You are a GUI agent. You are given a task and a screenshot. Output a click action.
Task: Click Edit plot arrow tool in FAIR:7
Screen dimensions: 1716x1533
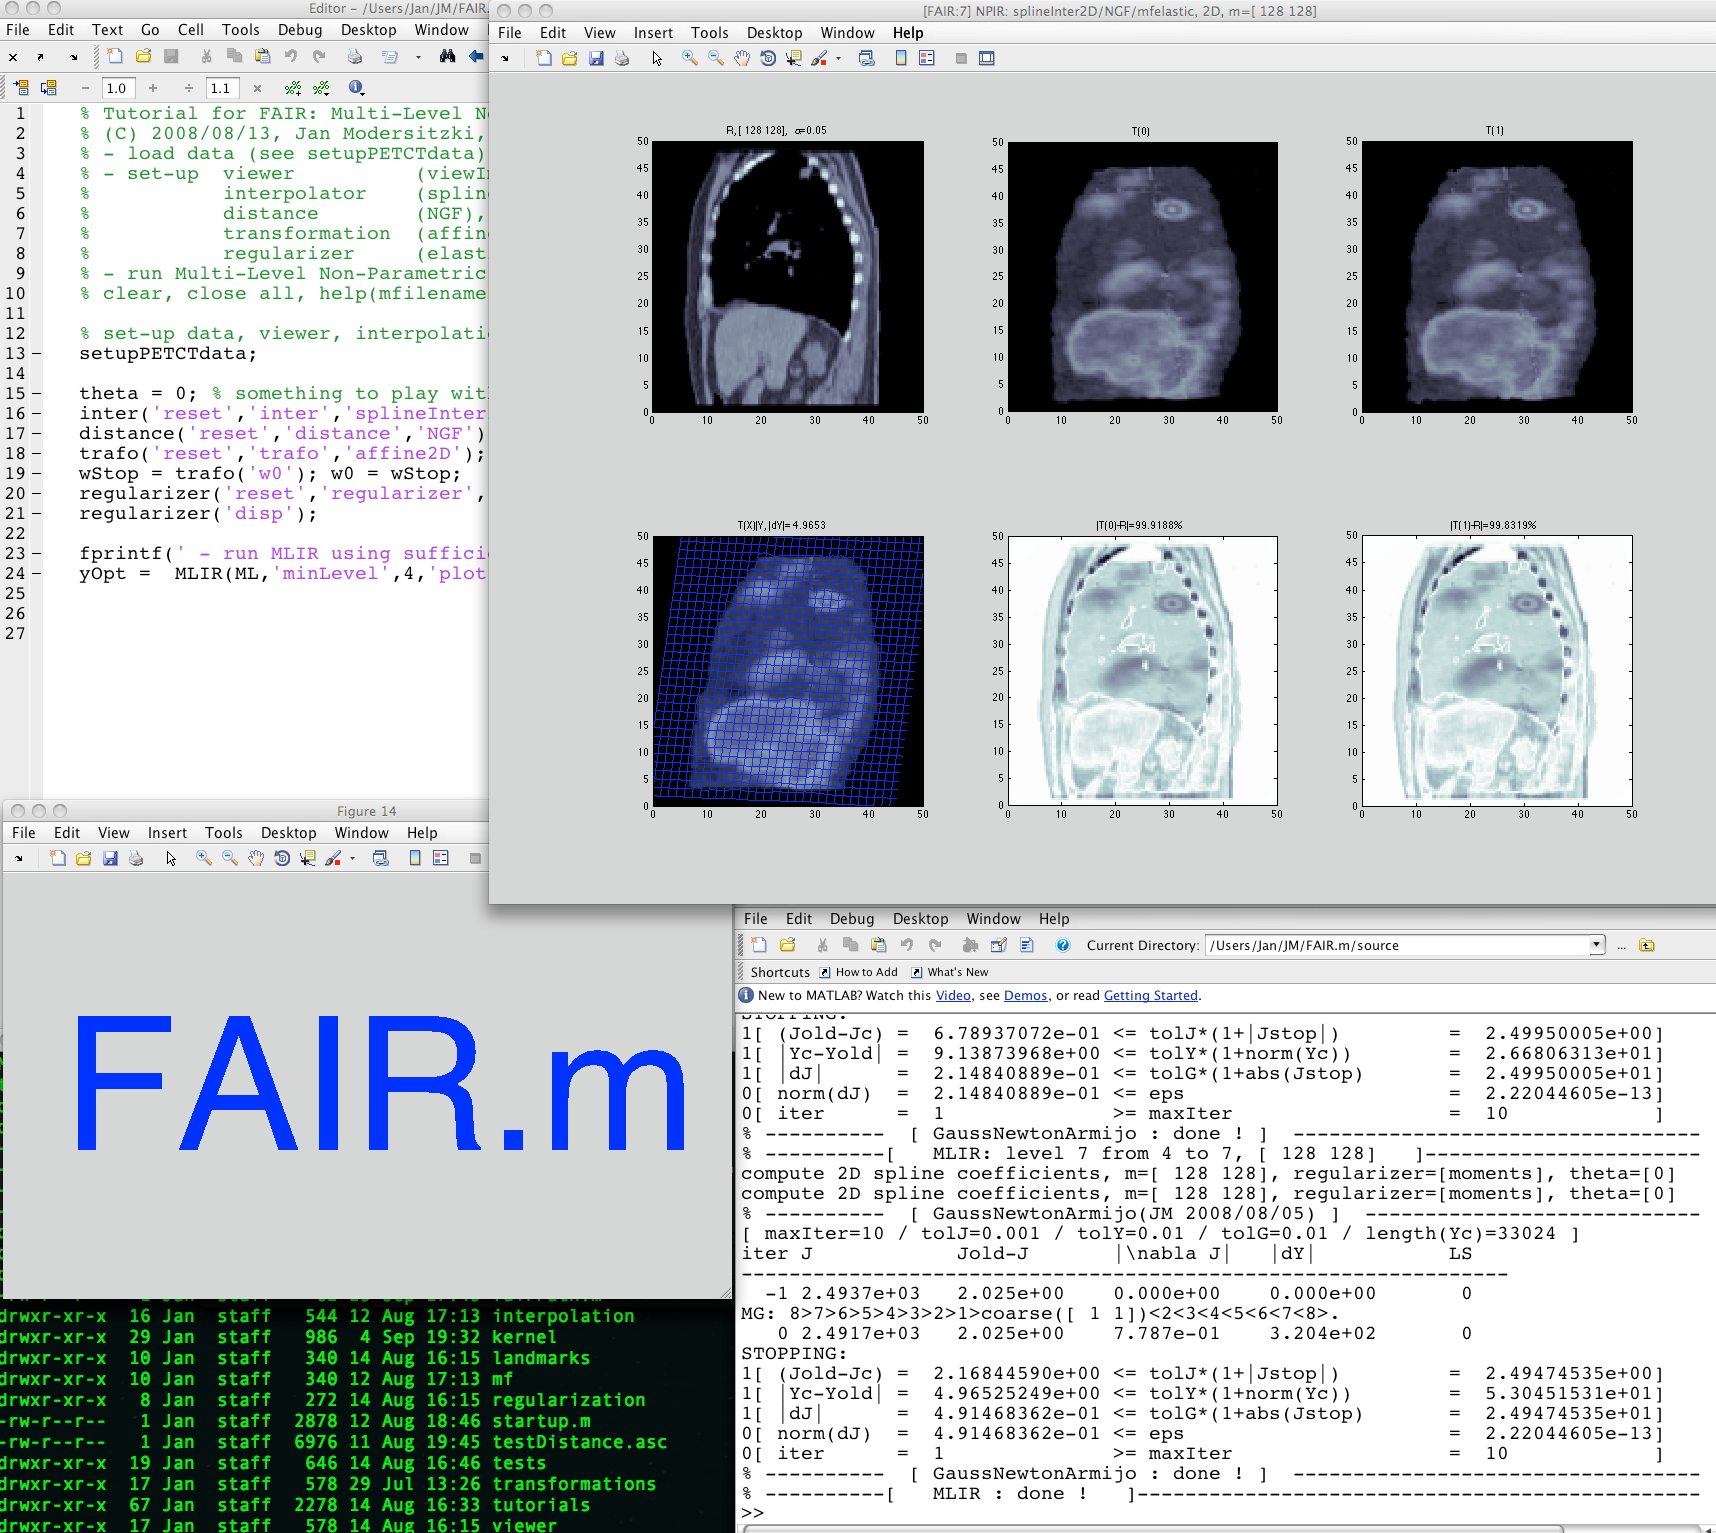pos(657,58)
